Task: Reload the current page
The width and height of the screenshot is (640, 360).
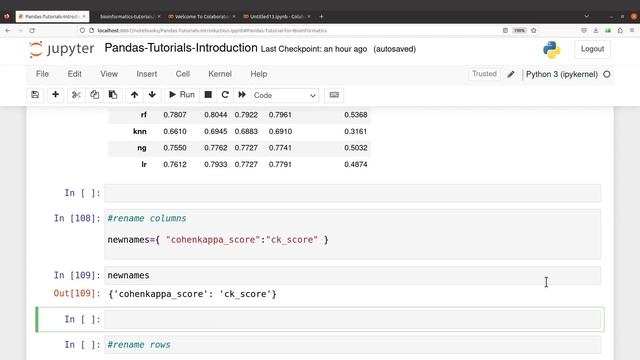Action: (32, 31)
